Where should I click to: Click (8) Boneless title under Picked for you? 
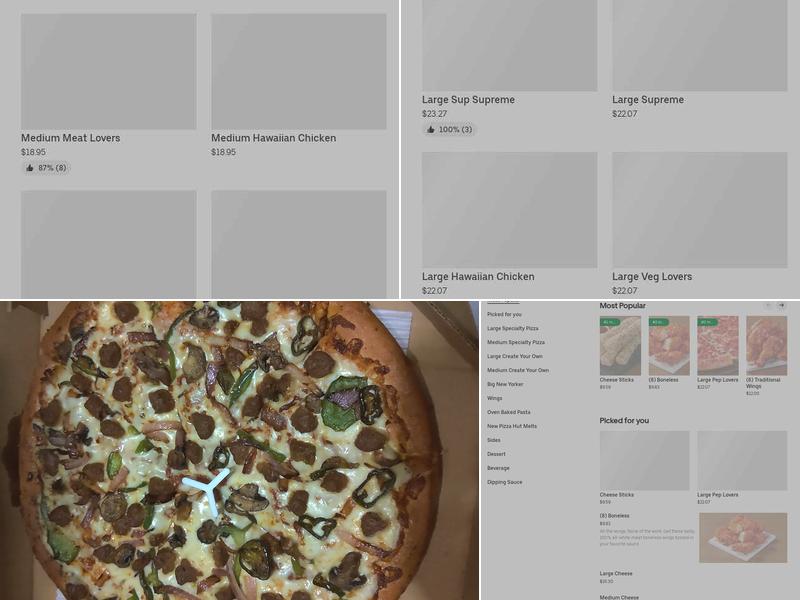pyautogui.click(x=614, y=516)
